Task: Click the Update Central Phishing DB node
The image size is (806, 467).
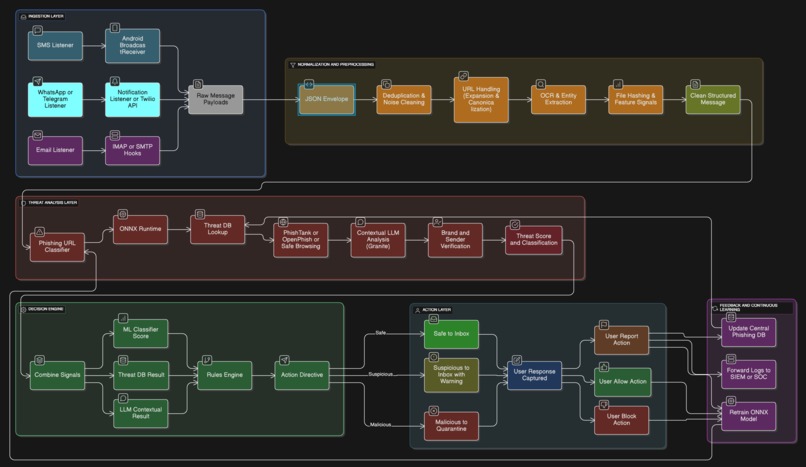Action: (x=748, y=332)
